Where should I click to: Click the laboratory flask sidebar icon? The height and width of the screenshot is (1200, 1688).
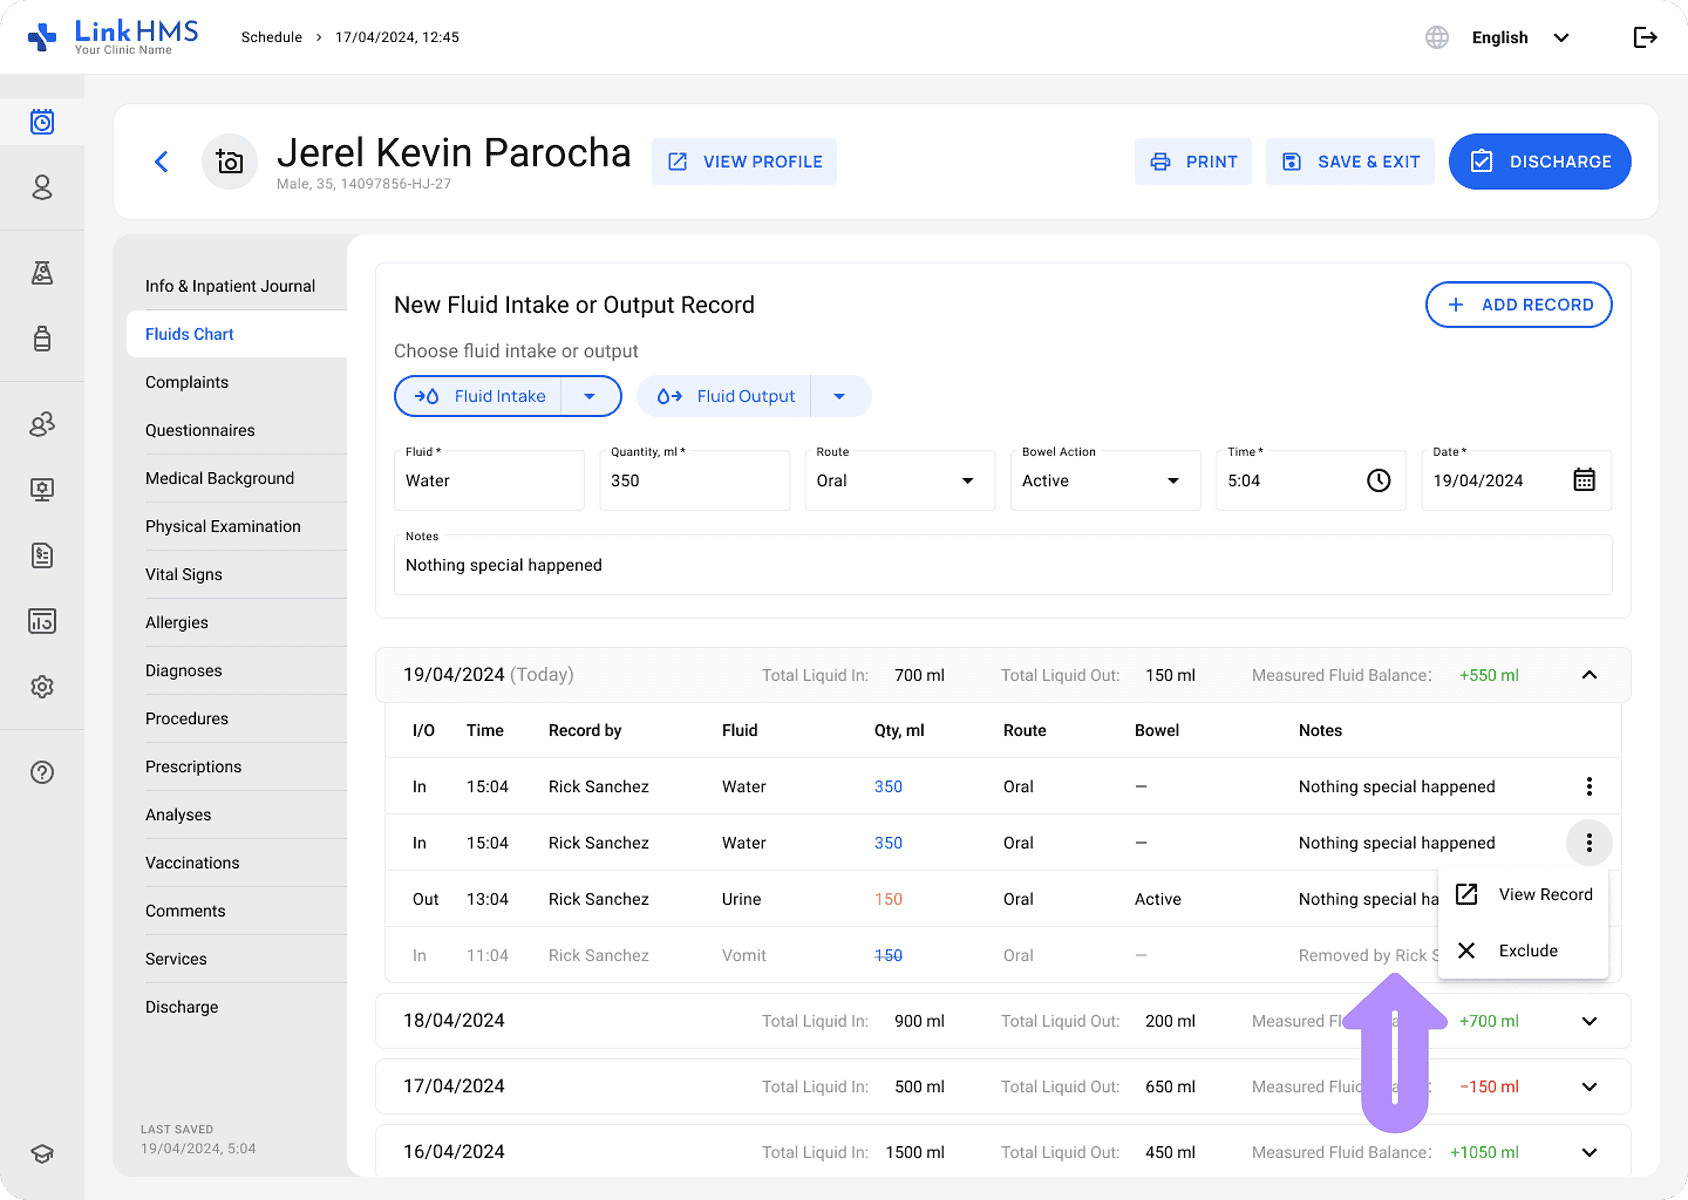(42, 273)
